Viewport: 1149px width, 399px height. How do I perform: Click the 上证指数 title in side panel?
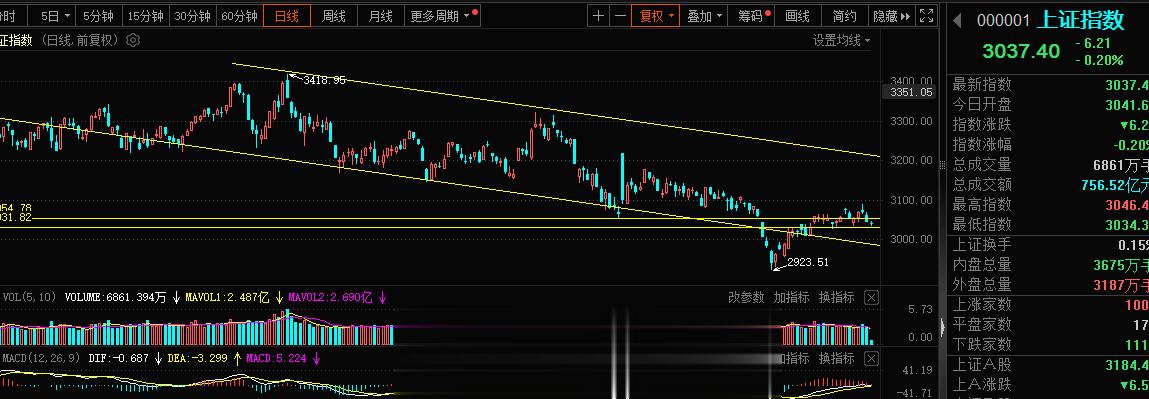pos(1081,20)
